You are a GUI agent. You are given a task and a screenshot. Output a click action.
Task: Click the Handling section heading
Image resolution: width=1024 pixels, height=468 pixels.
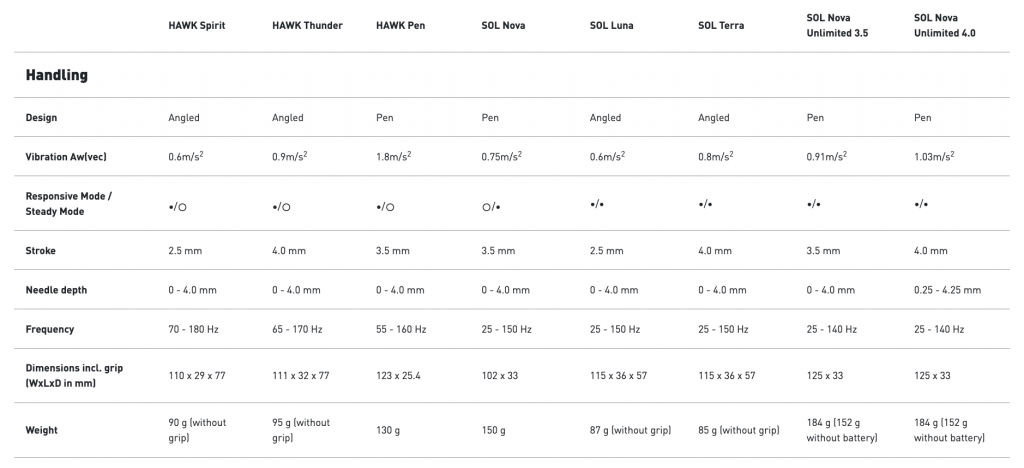point(57,75)
